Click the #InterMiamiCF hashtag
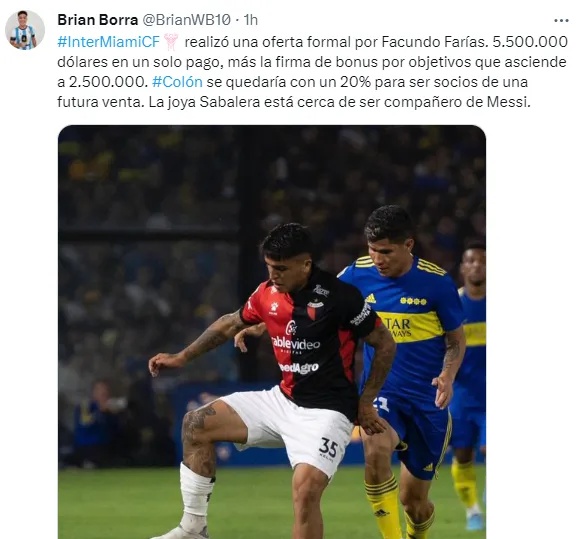The height and width of the screenshot is (539, 581). pyautogui.click(x=108, y=42)
